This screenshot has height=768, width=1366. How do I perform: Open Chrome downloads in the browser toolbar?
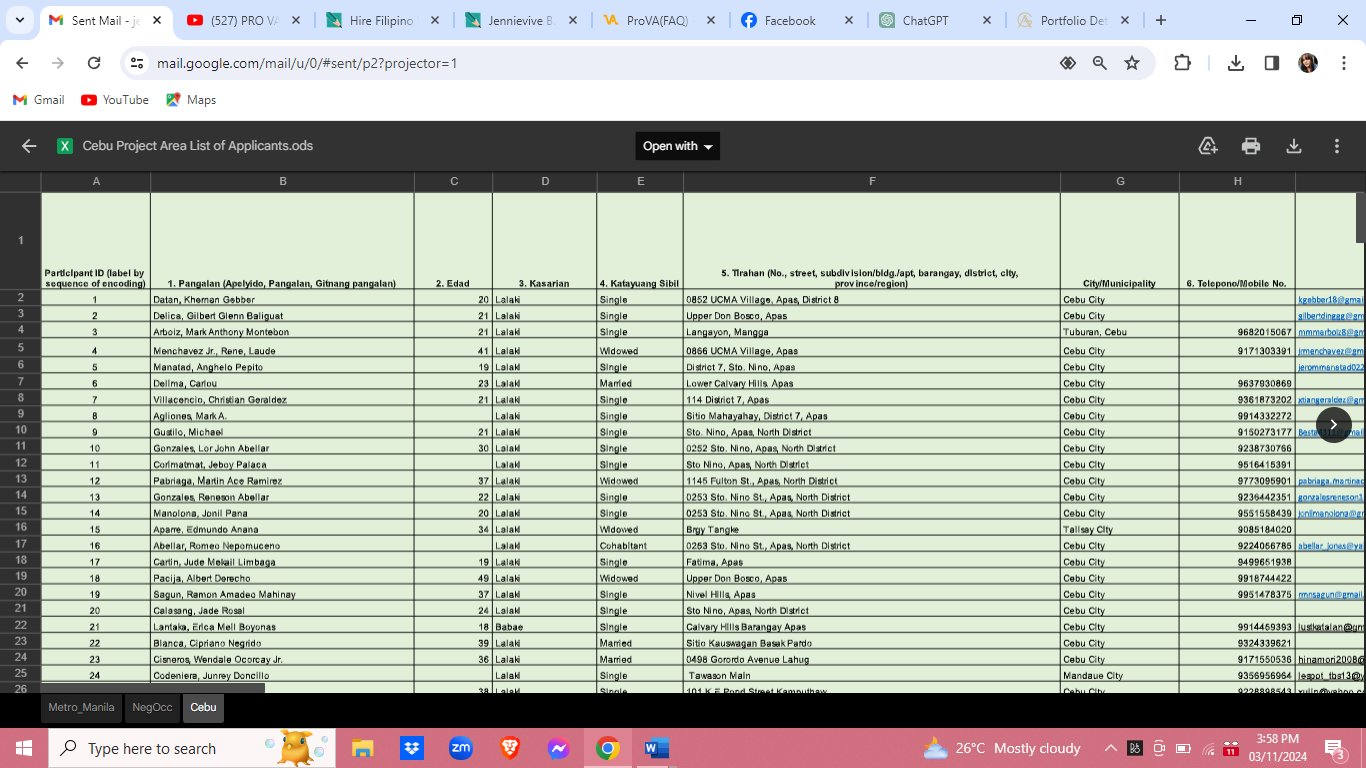(1236, 63)
